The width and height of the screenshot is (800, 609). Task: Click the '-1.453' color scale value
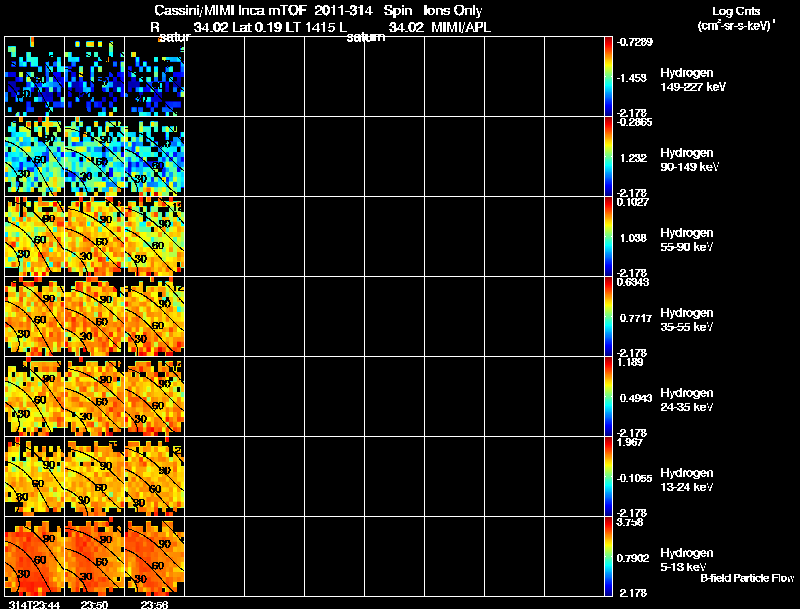click(x=632, y=78)
